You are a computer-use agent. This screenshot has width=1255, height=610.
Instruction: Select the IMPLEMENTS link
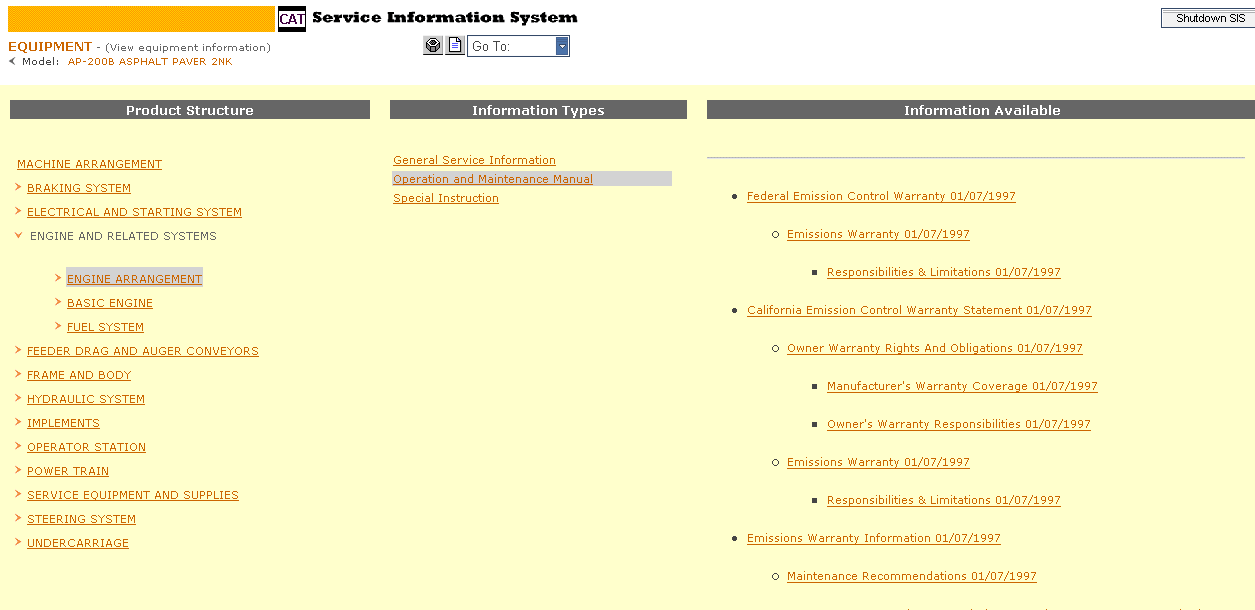(63, 423)
